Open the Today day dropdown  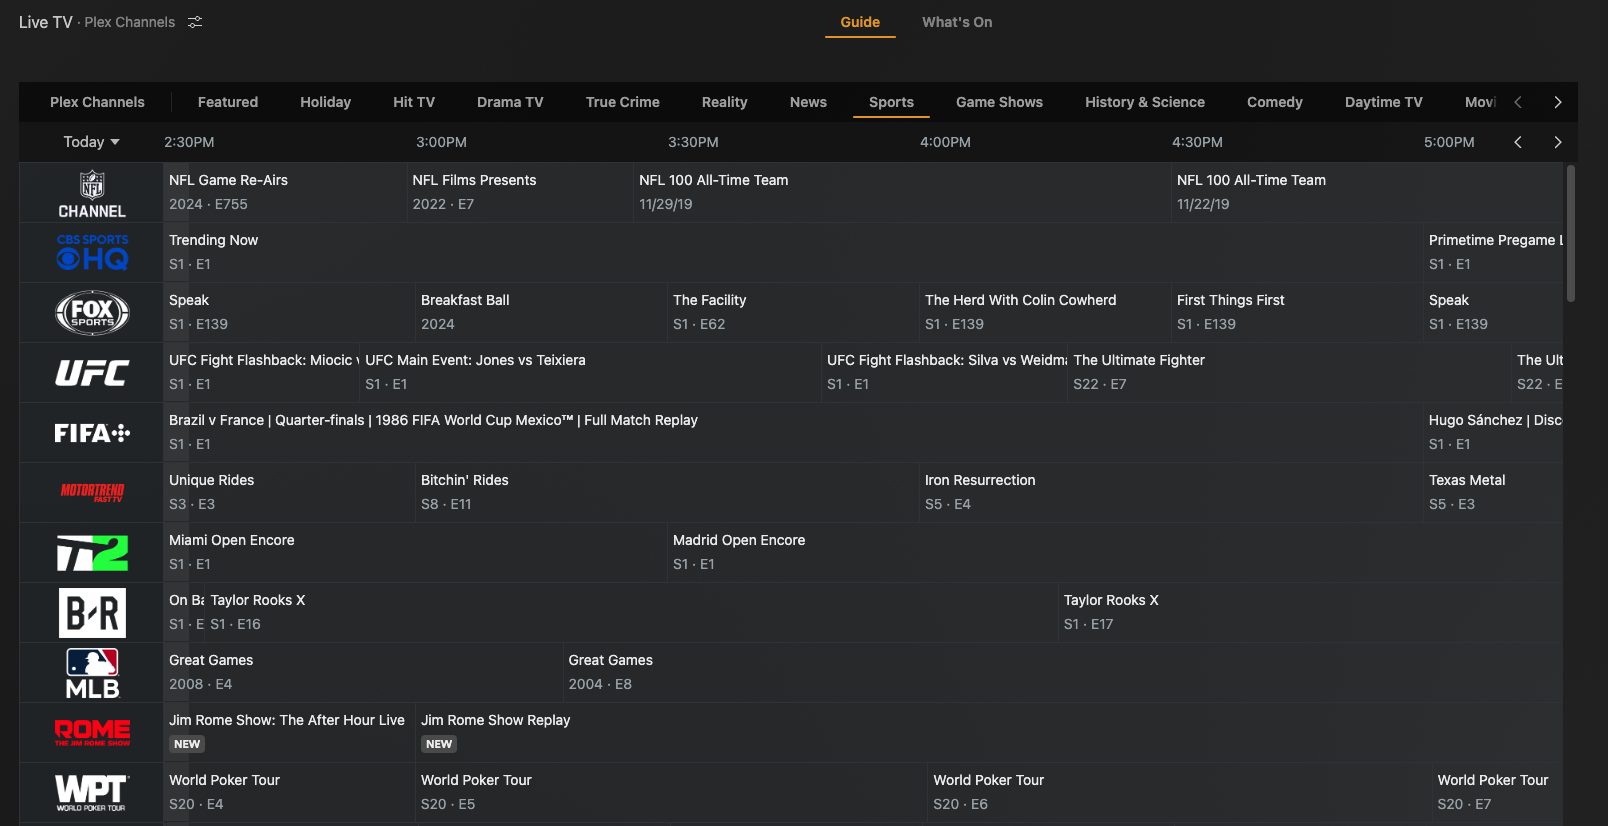91,142
